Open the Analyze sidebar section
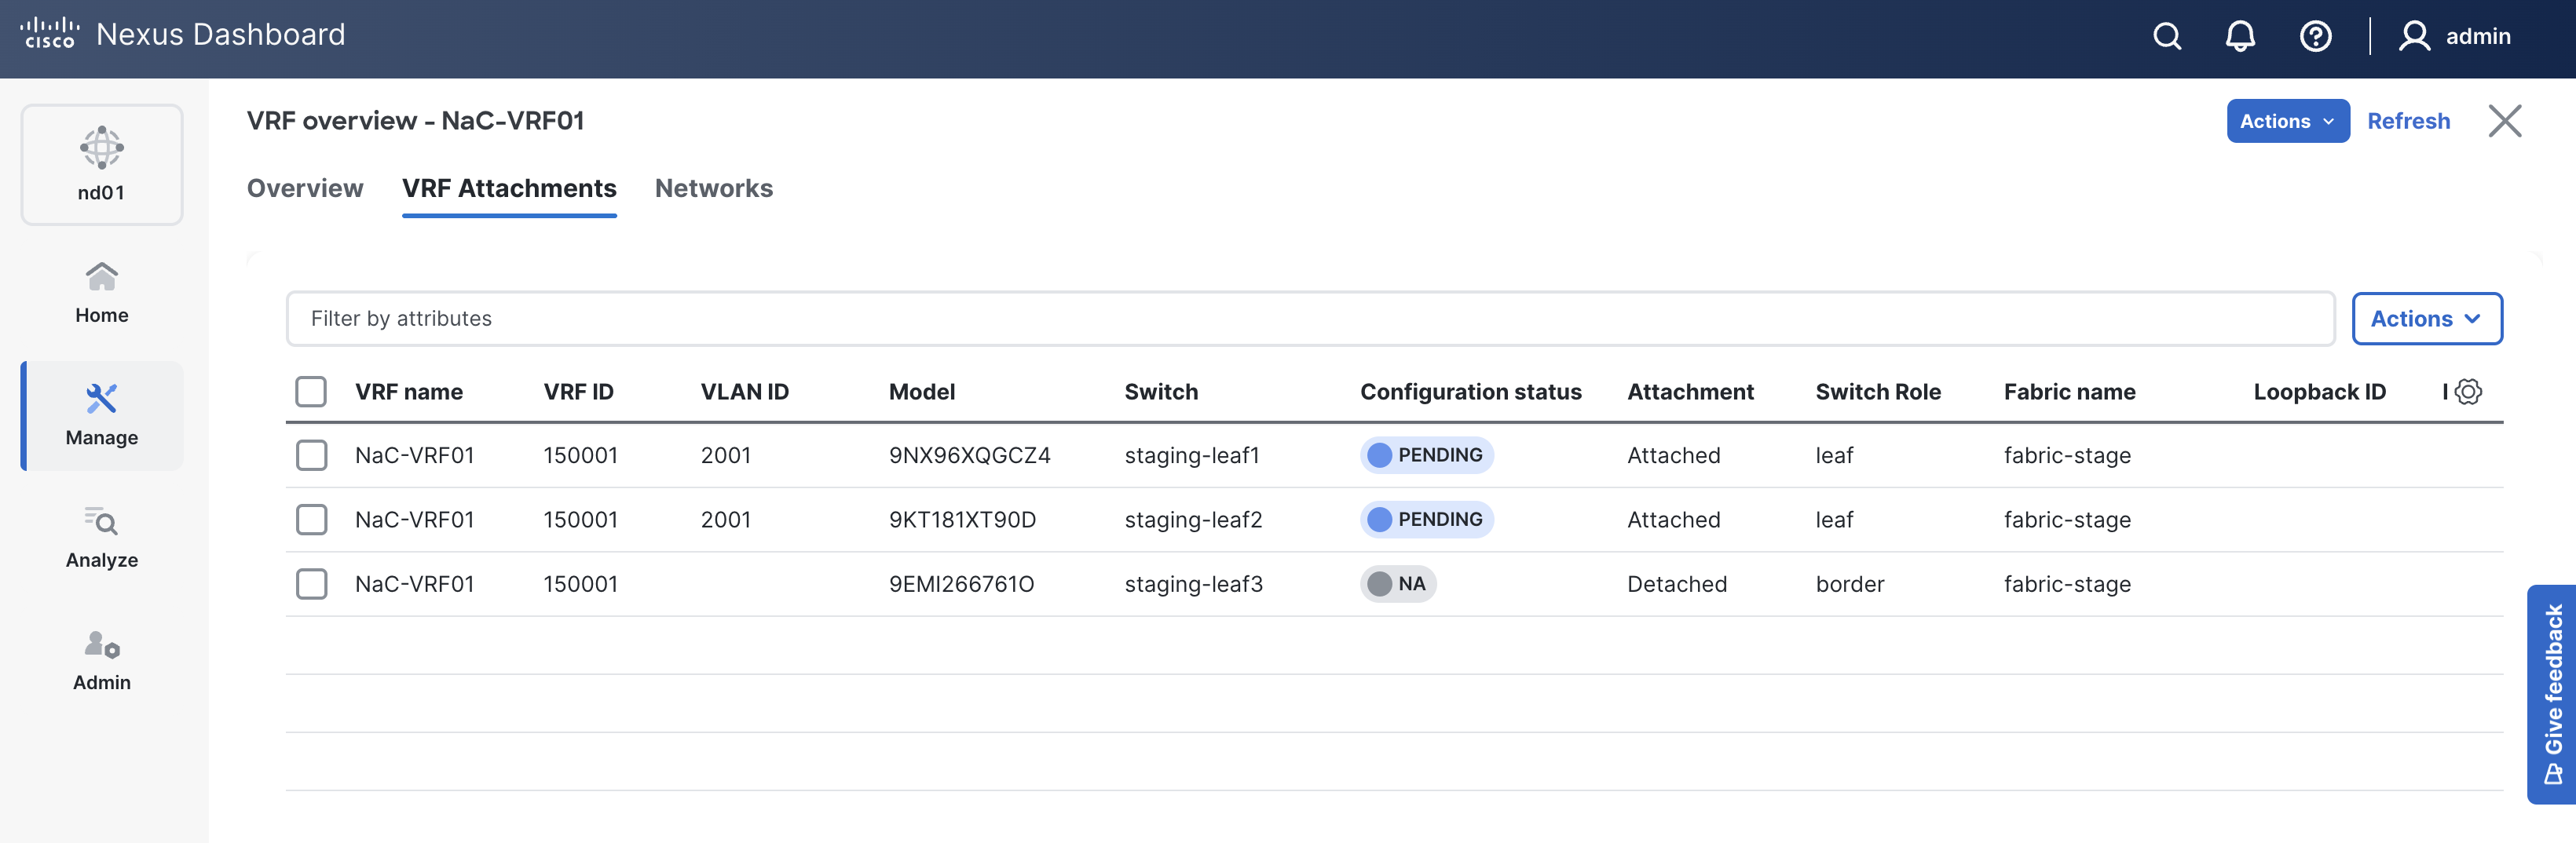 coord(102,538)
